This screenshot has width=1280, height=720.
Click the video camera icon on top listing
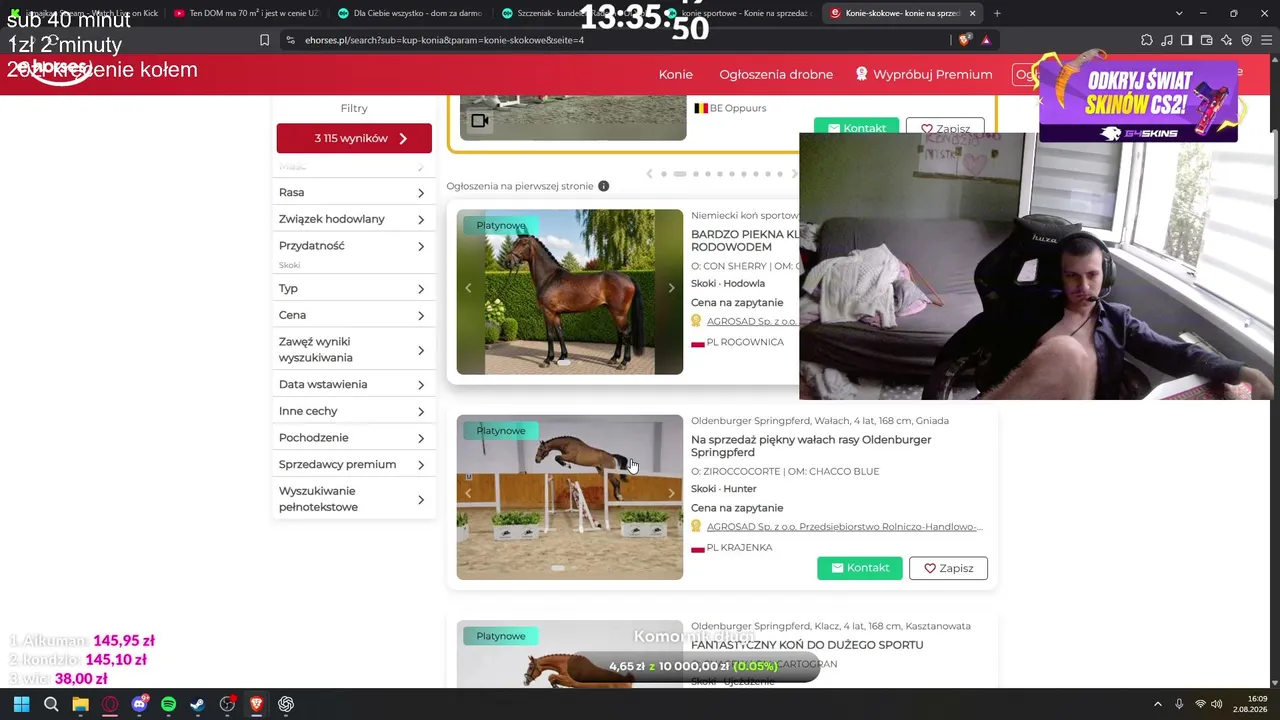[480, 121]
